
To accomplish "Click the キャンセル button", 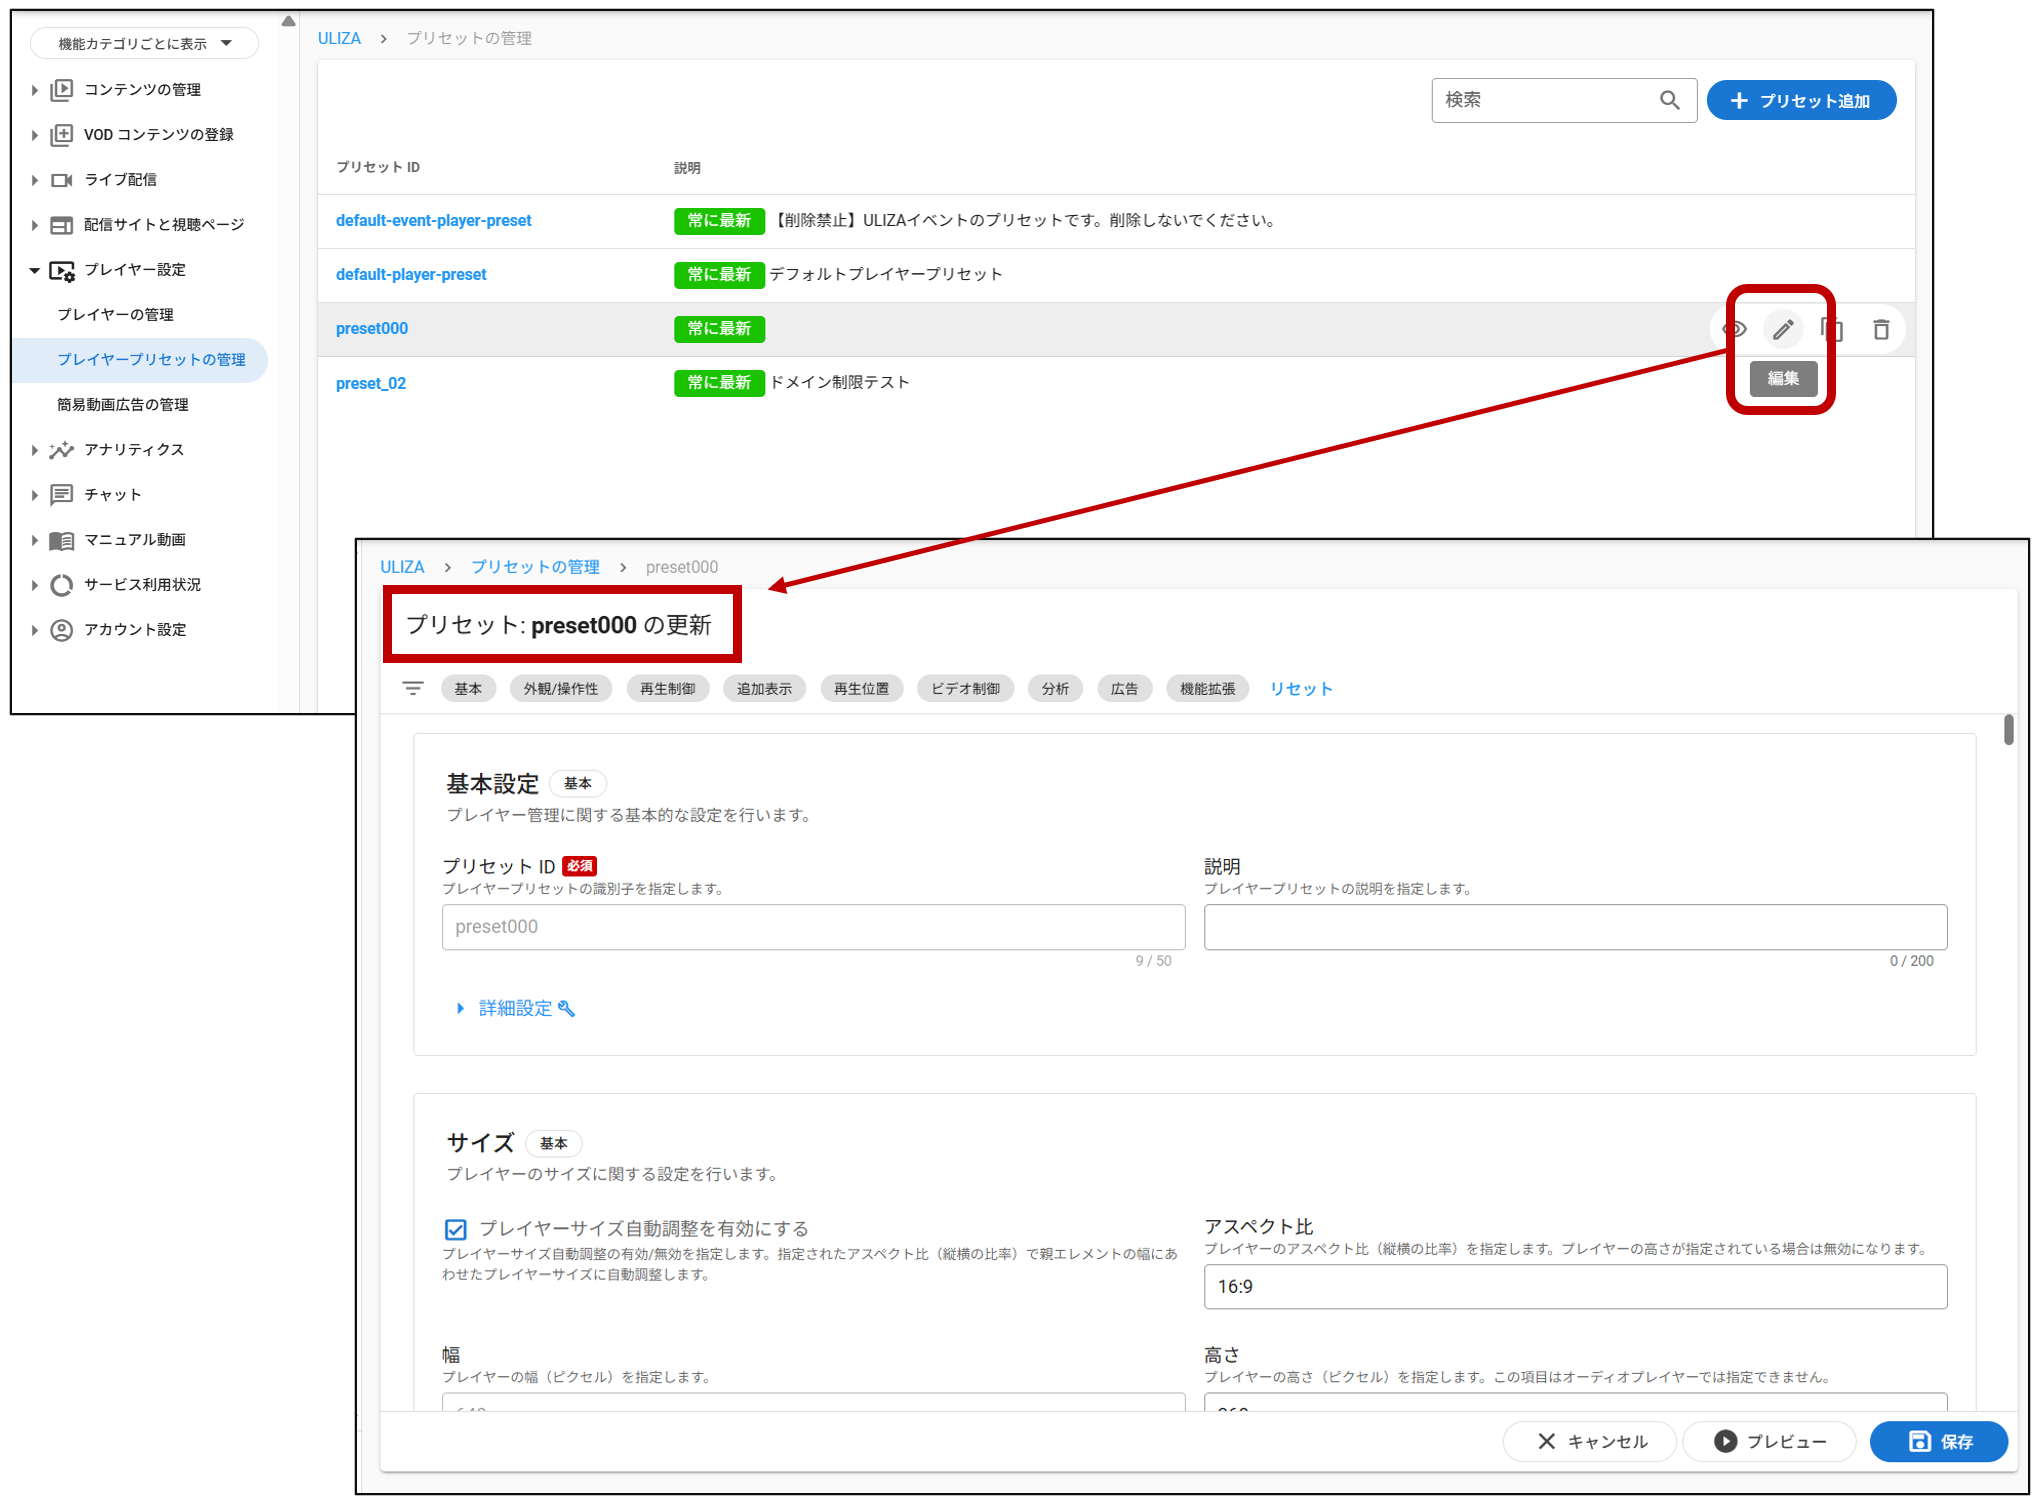I will tap(1590, 1441).
